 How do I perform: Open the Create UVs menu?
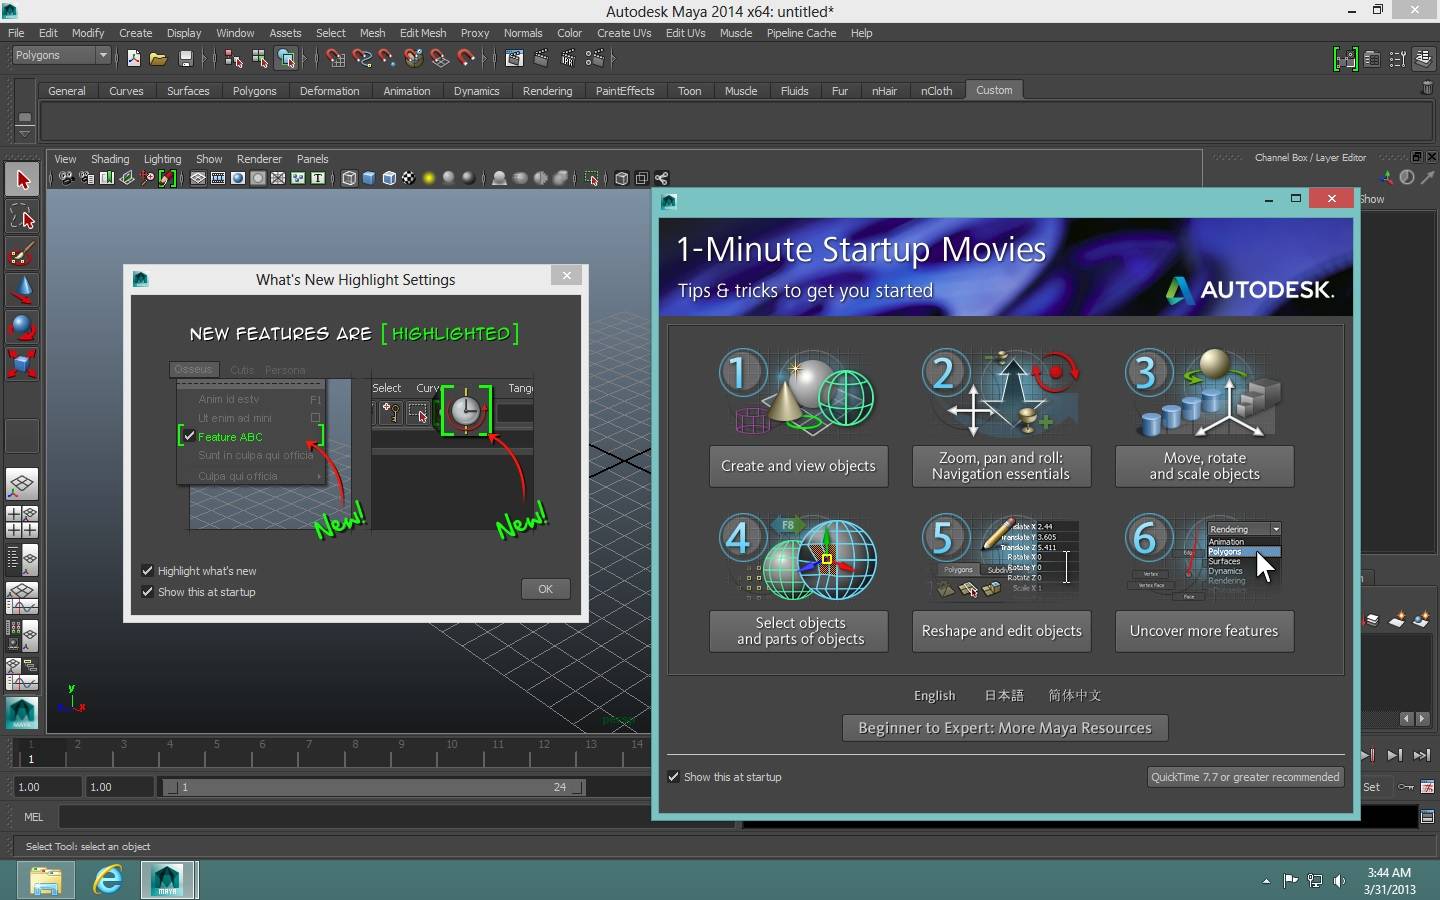click(x=624, y=33)
